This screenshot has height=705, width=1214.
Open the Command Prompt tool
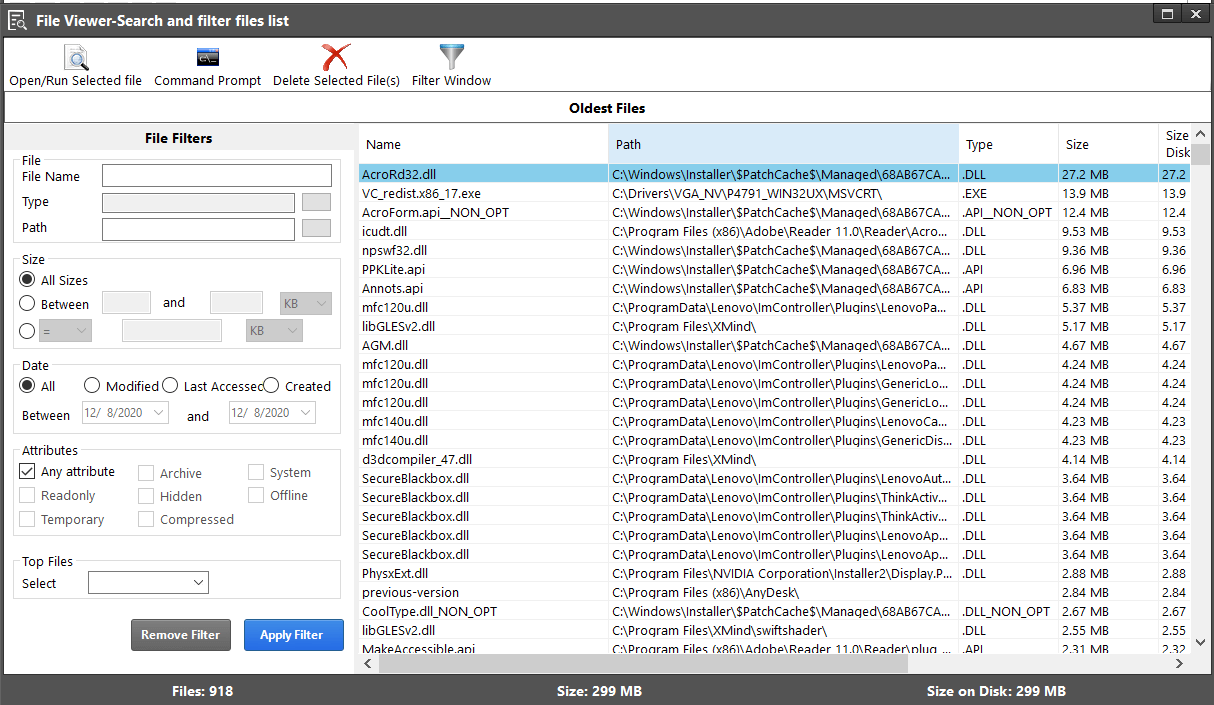(x=208, y=57)
